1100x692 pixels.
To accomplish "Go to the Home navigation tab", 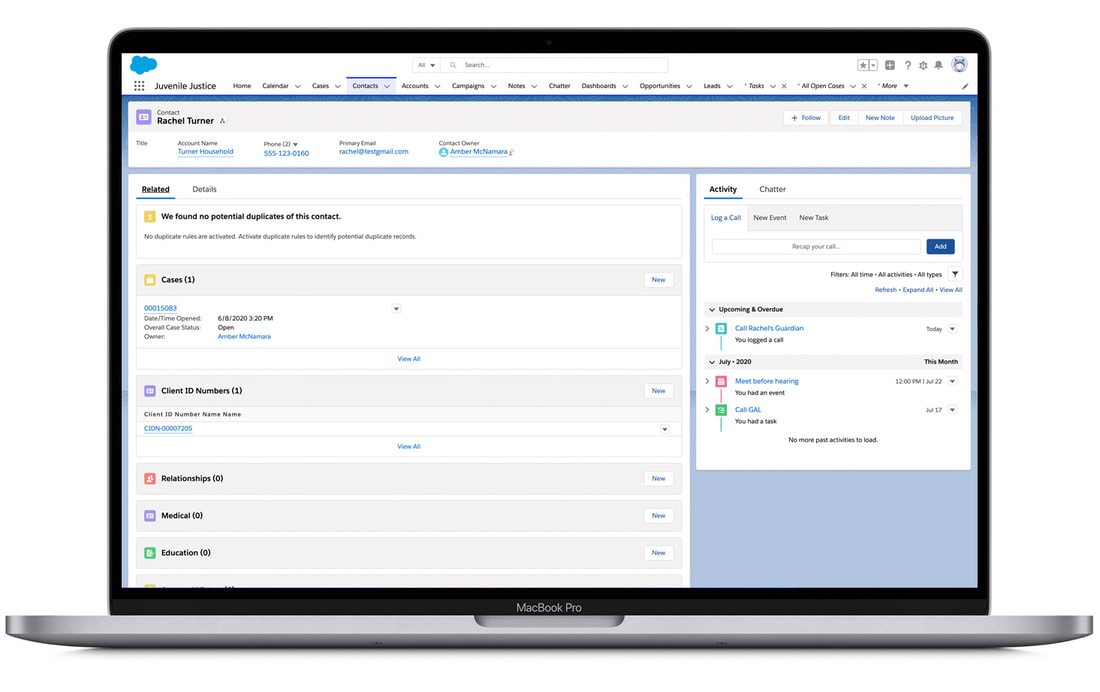I will [x=242, y=86].
